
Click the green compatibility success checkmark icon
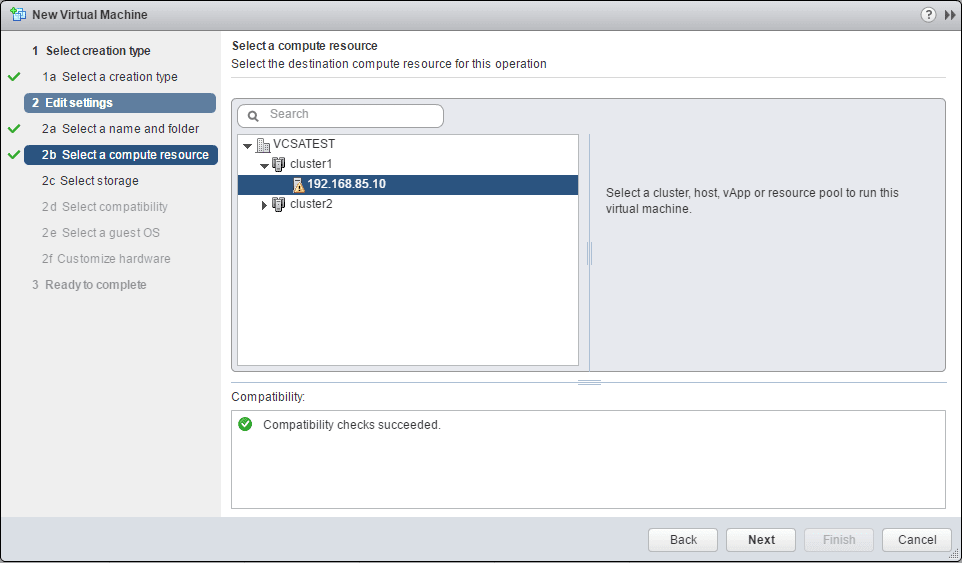pos(246,425)
